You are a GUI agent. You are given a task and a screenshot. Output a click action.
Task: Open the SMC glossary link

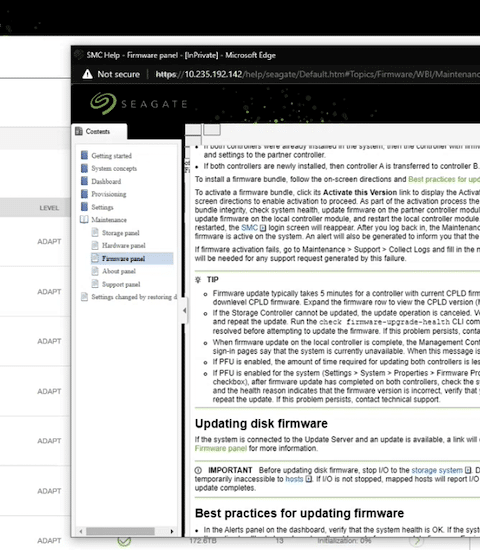[249, 228]
